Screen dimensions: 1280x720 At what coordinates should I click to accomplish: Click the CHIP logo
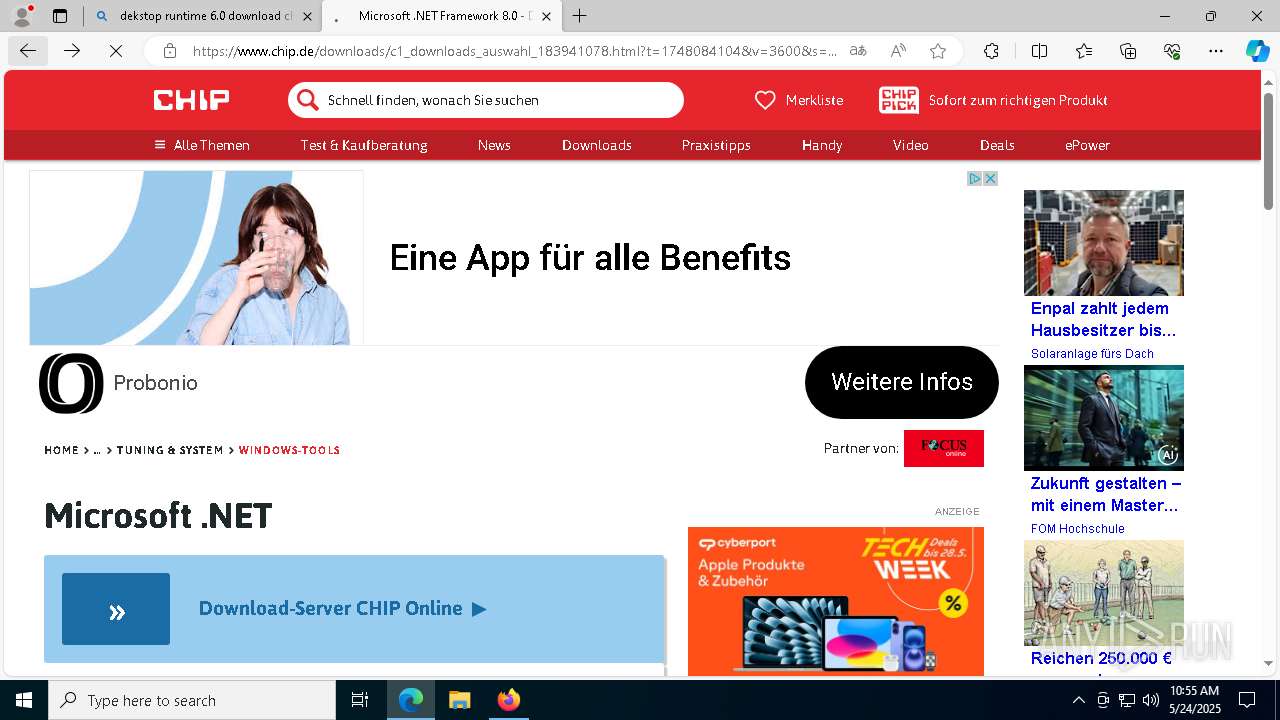[191, 100]
